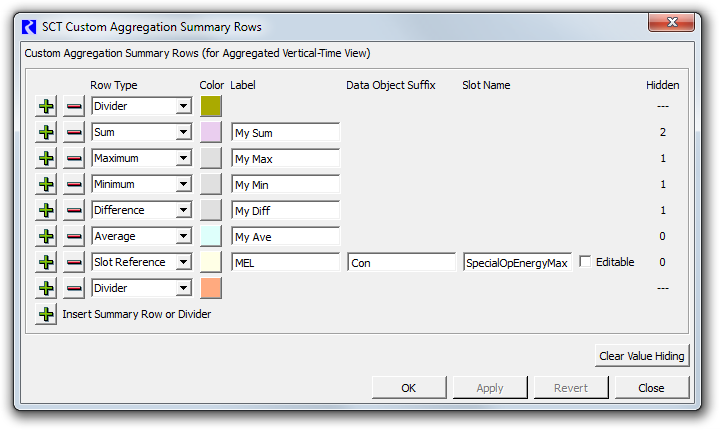The height and width of the screenshot is (430, 720).
Task: Open the Difference row type dropdown
Action: (141, 210)
